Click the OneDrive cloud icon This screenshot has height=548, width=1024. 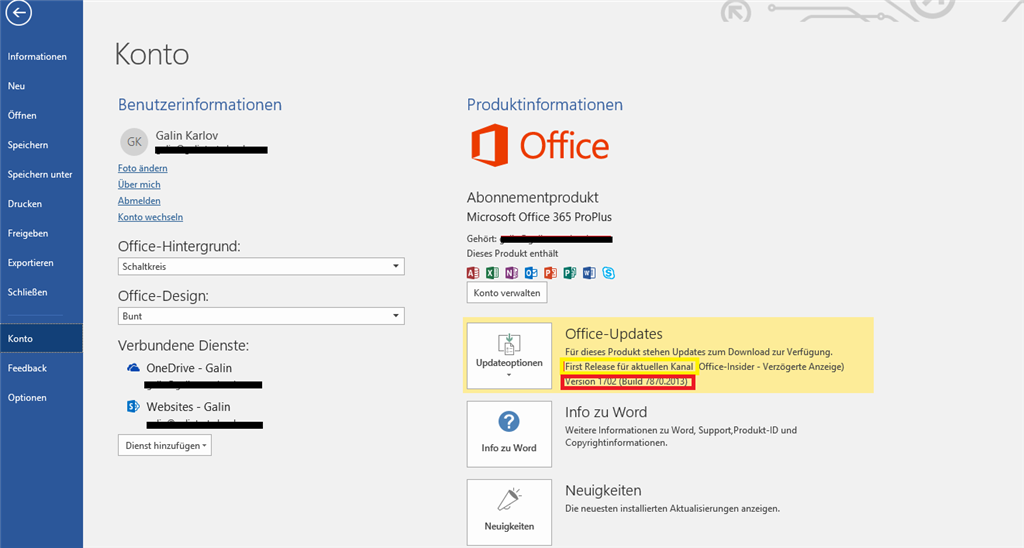(x=133, y=368)
